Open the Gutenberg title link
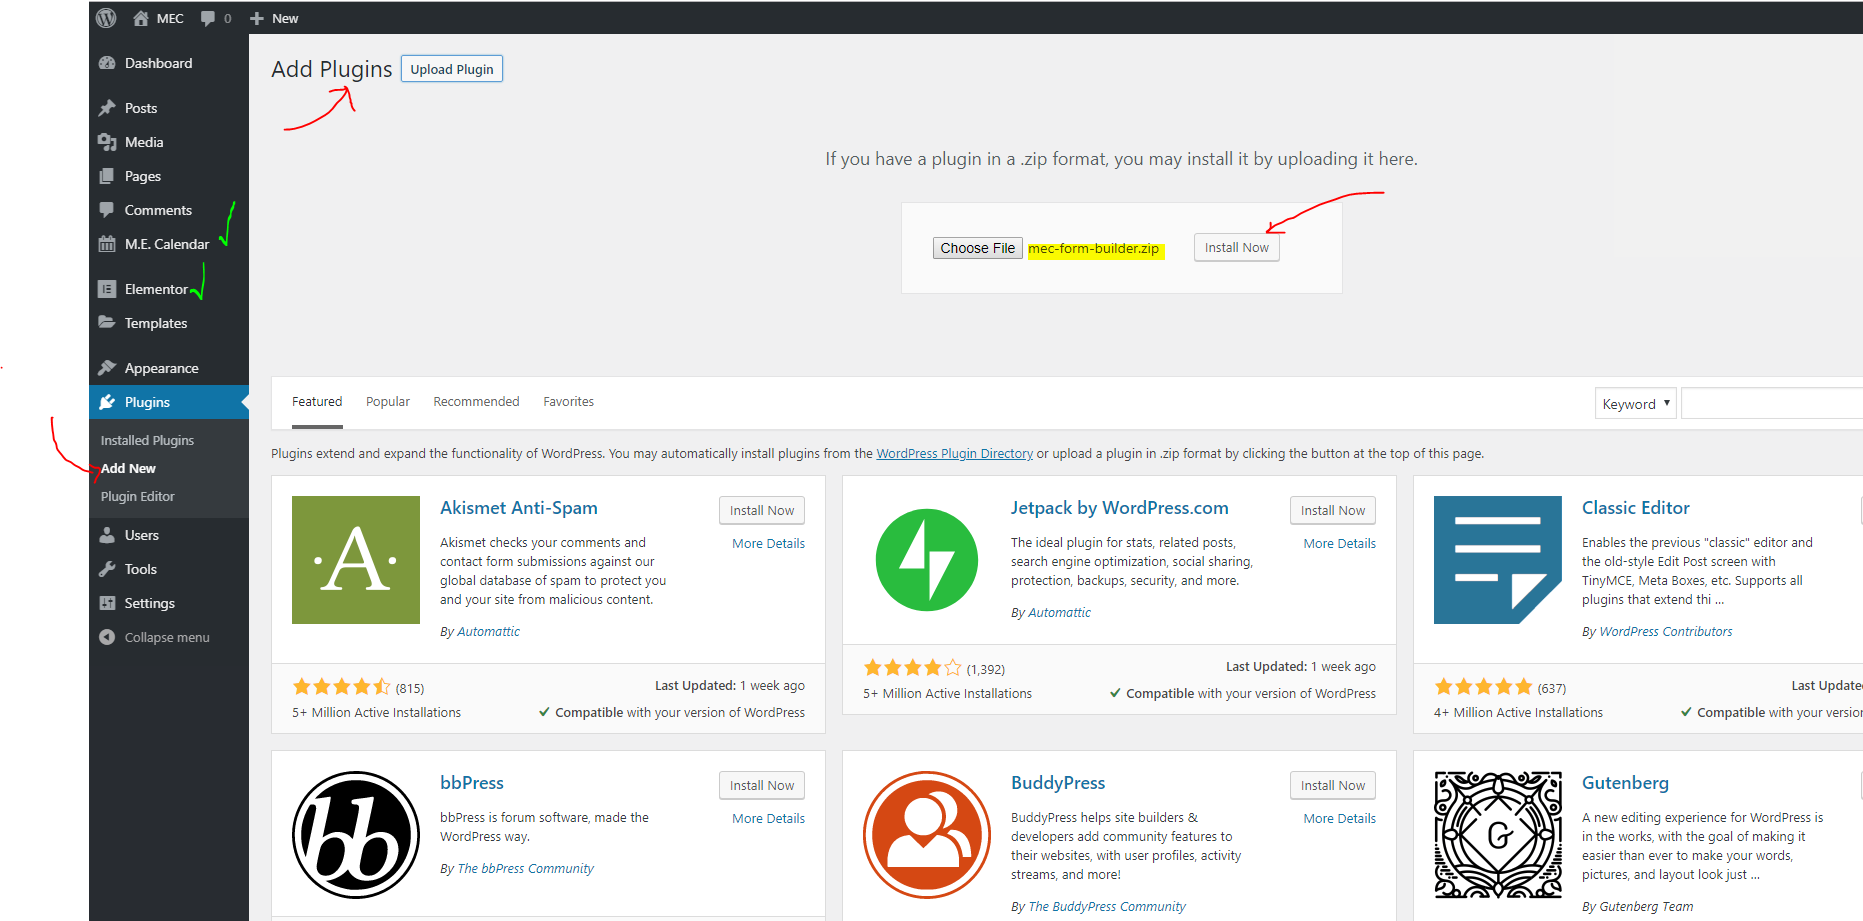This screenshot has height=921, width=1863. coord(1625,783)
